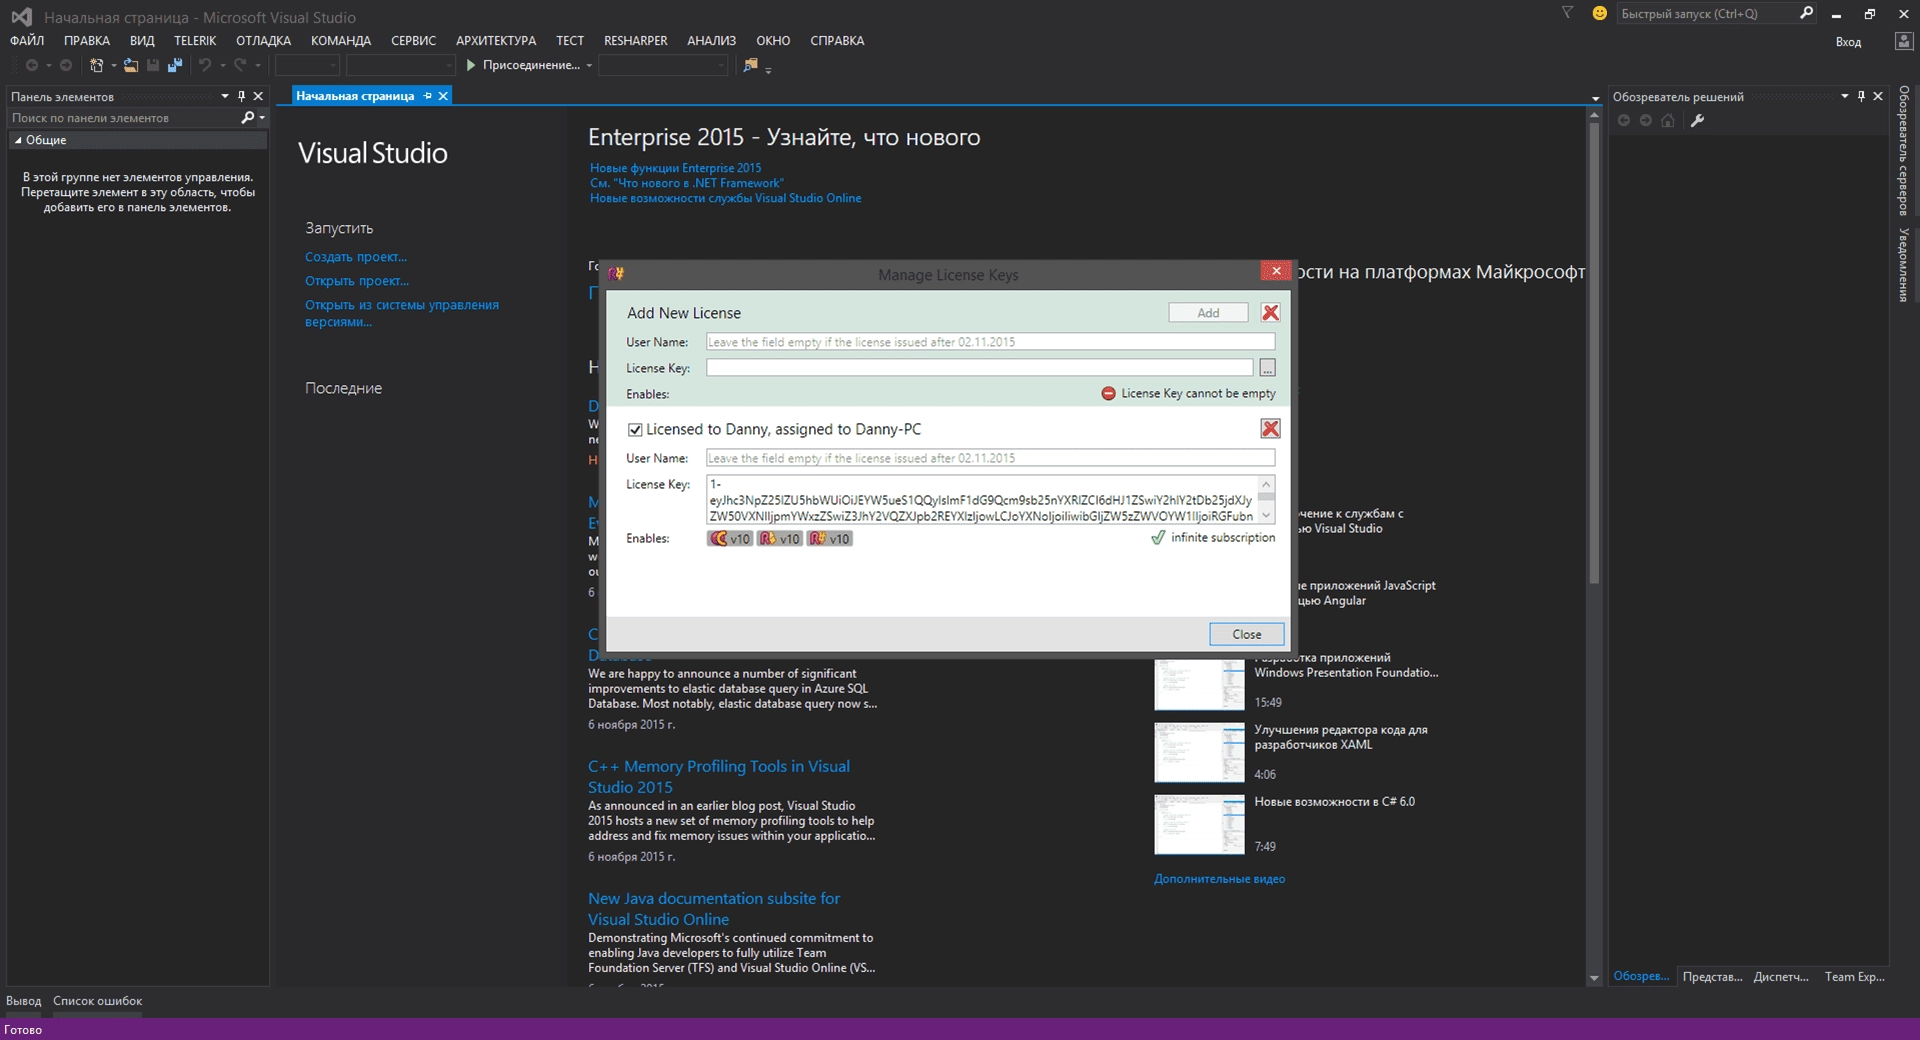Click Новые функции Enterprise 2015 link
The image size is (1920, 1040).
coord(675,168)
